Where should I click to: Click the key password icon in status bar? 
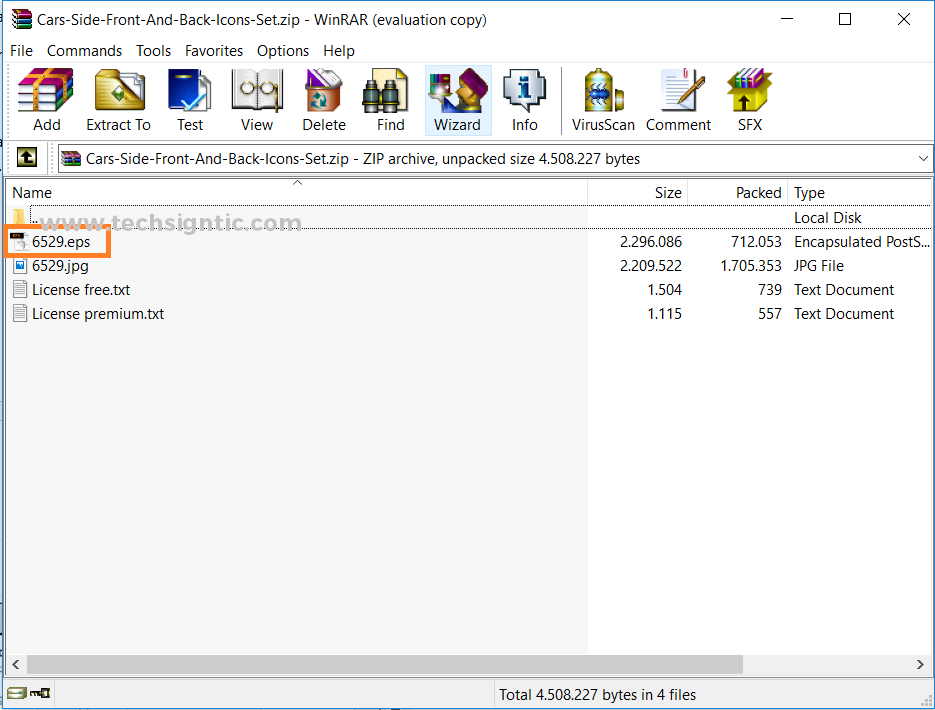coord(40,693)
